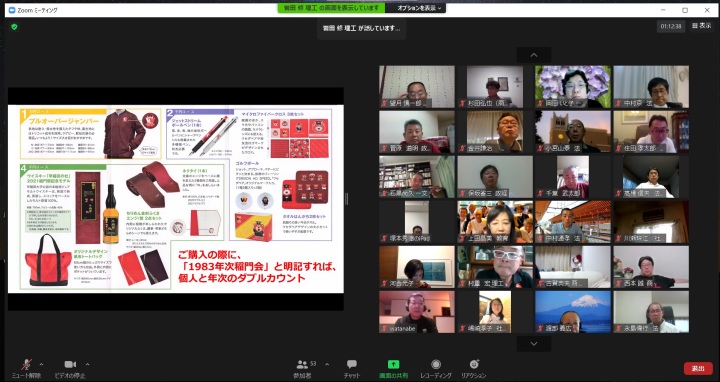The width and height of the screenshot is (720, 382).
Task: Switch layout with the 表示 view button
Action: pyautogui.click(x=702, y=26)
